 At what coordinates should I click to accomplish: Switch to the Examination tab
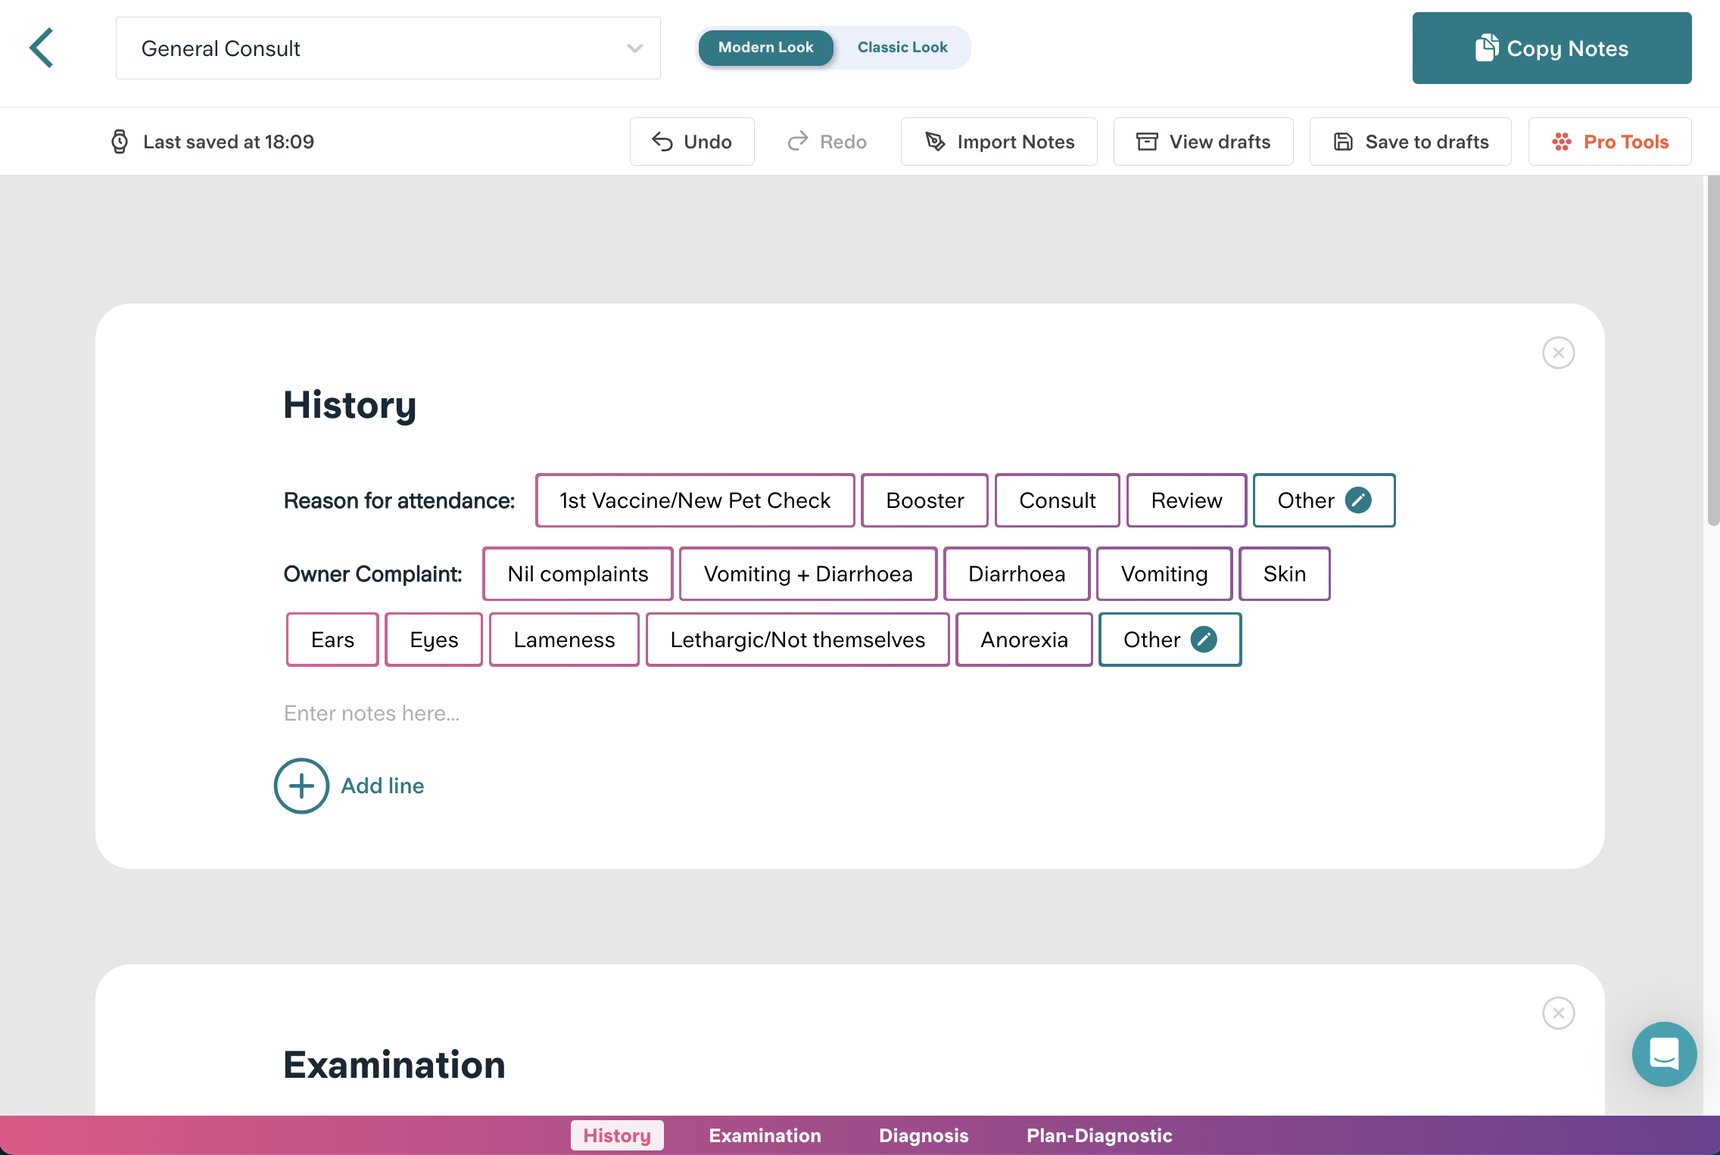tap(764, 1135)
